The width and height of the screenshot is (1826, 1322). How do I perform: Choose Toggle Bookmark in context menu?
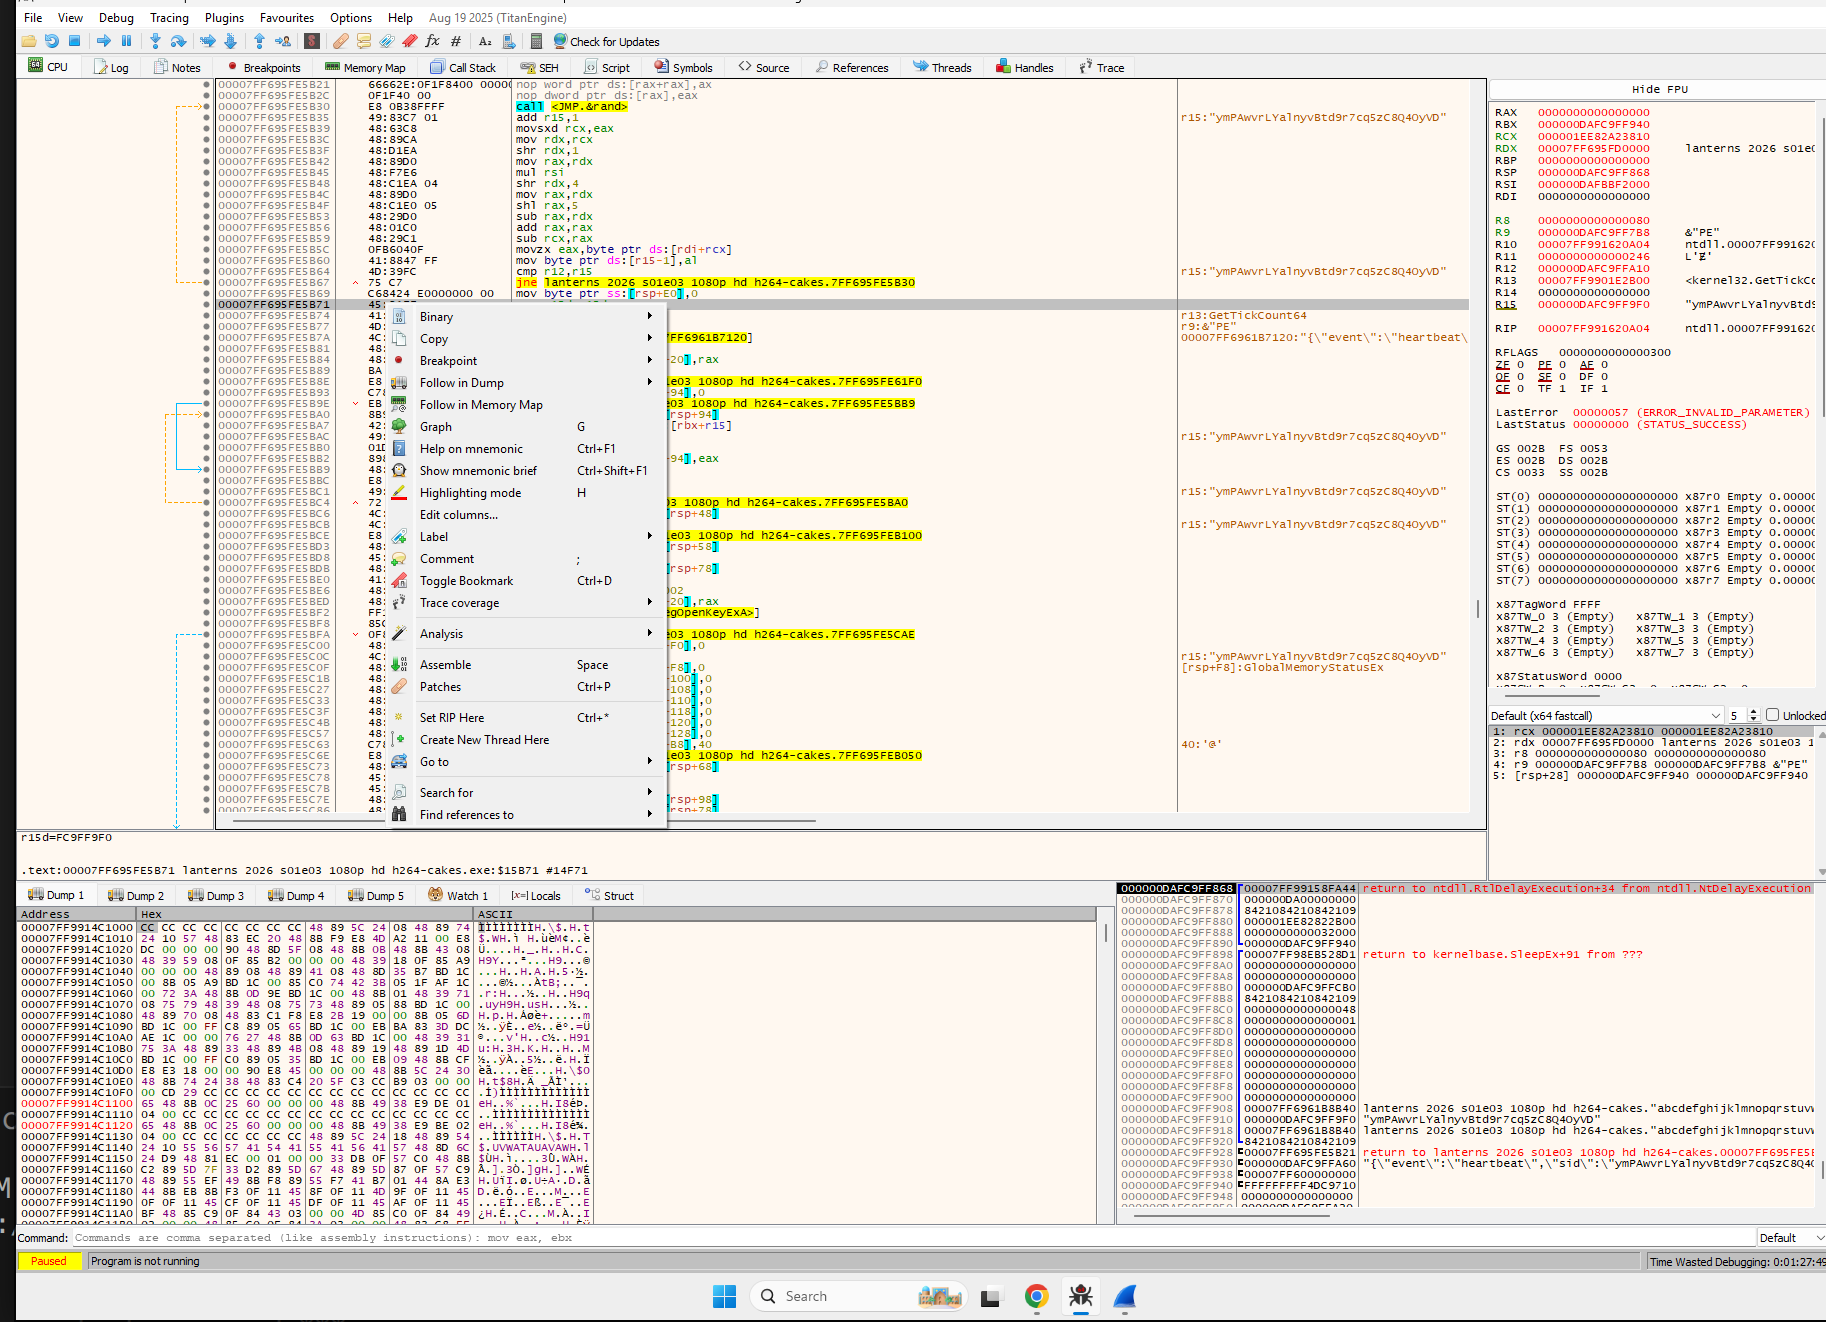tap(526, 580)
